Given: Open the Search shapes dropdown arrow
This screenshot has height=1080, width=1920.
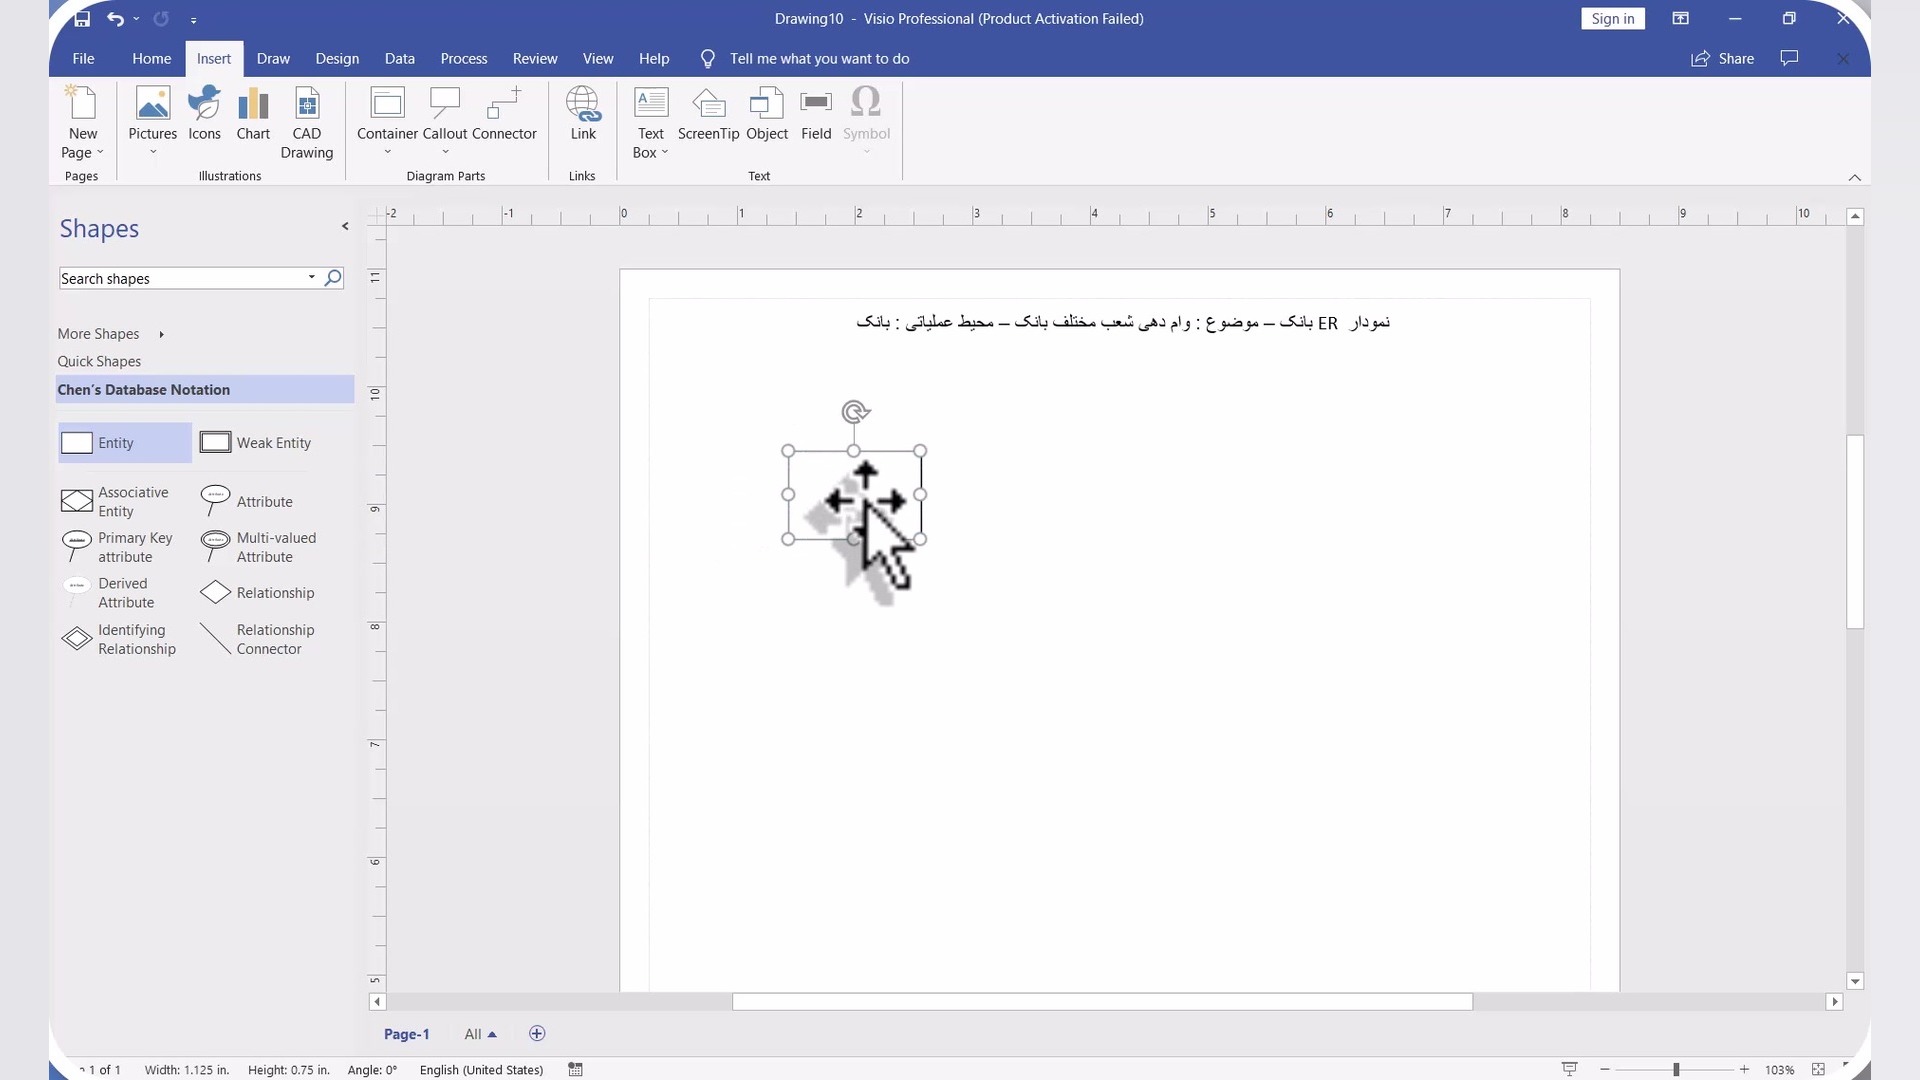Looking at the screenshot, I should pyautogui.click(x=312, y=278).
